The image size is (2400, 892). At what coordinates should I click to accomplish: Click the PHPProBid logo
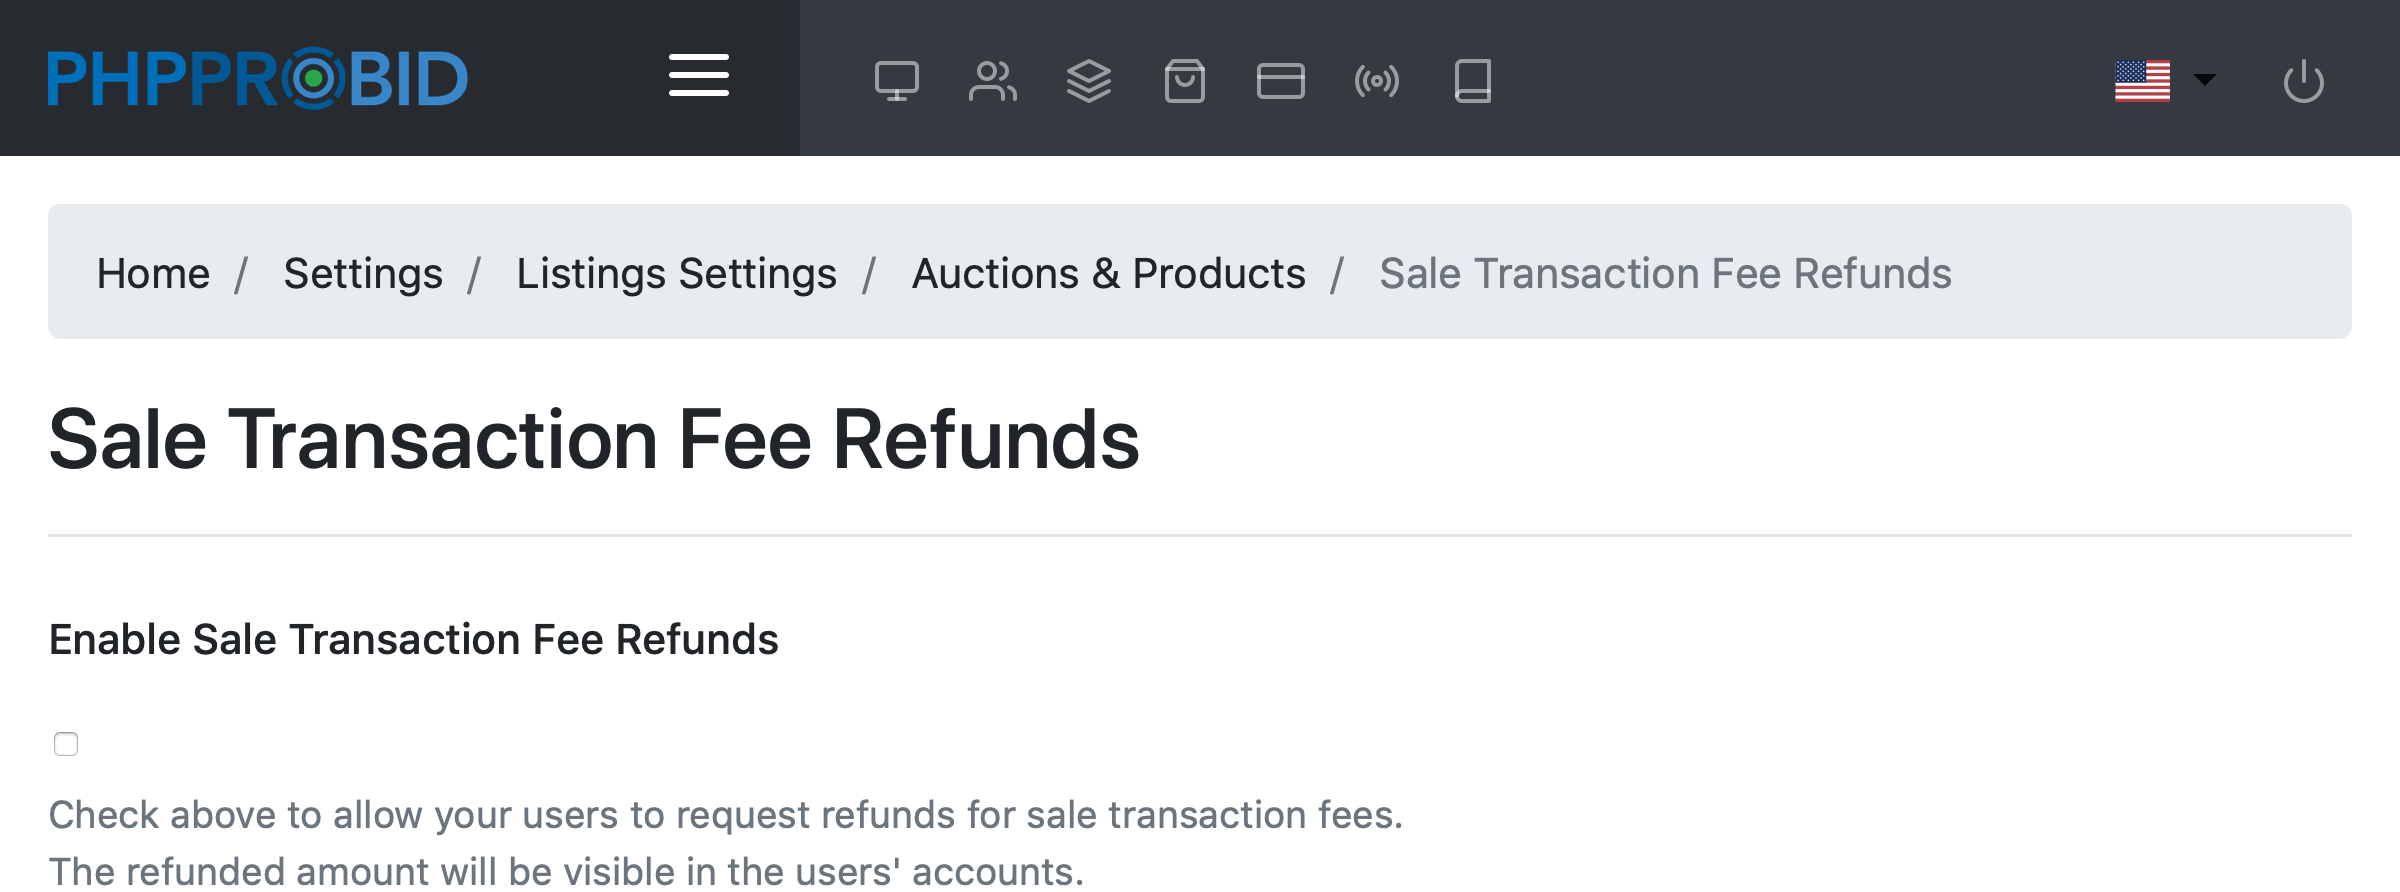[x=258, y=78]
